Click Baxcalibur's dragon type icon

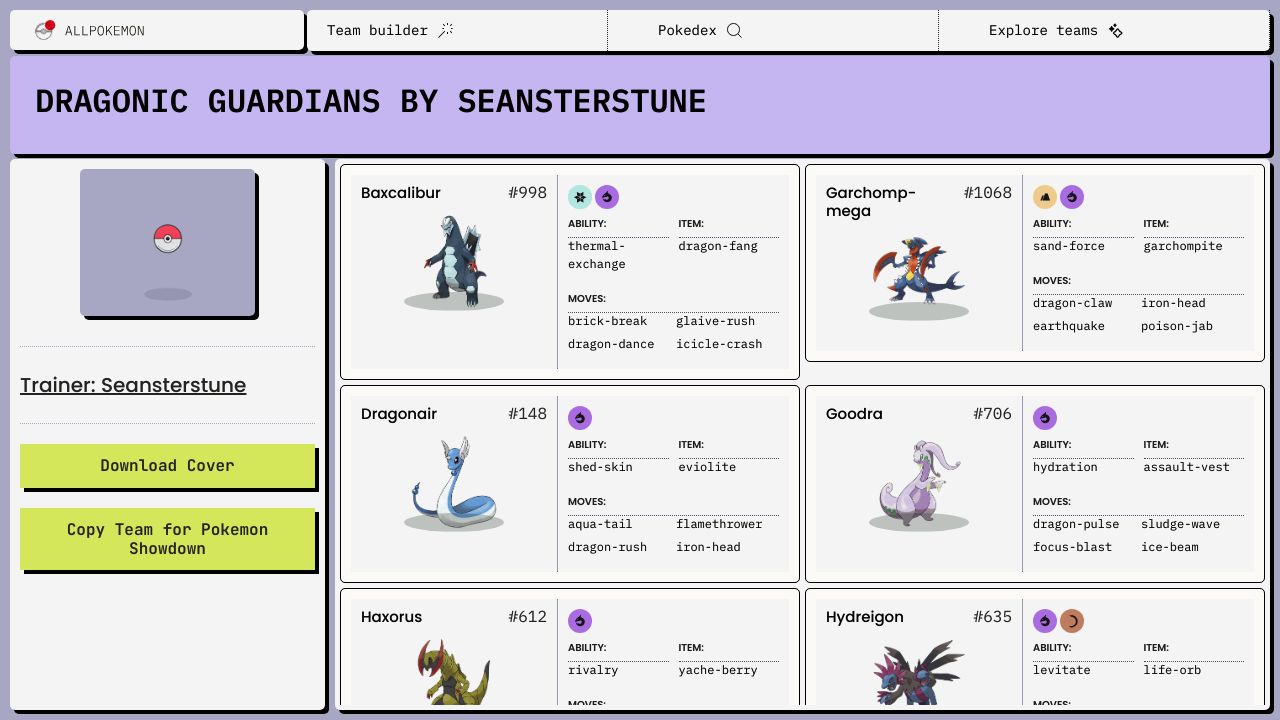coord(607,197)
